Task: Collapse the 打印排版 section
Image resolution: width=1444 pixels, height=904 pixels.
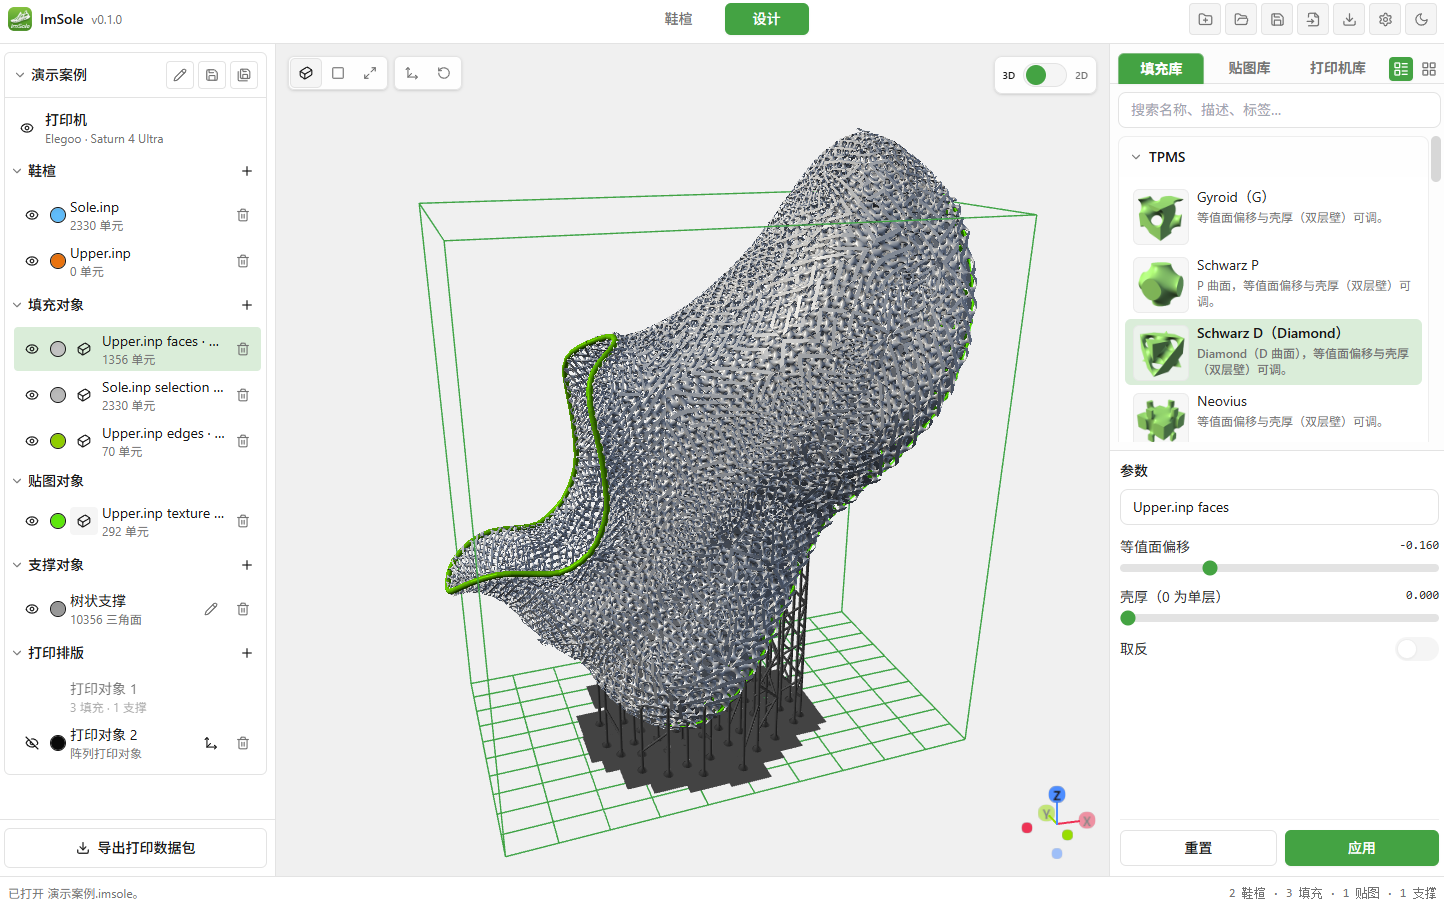Action: coord(17,653)
